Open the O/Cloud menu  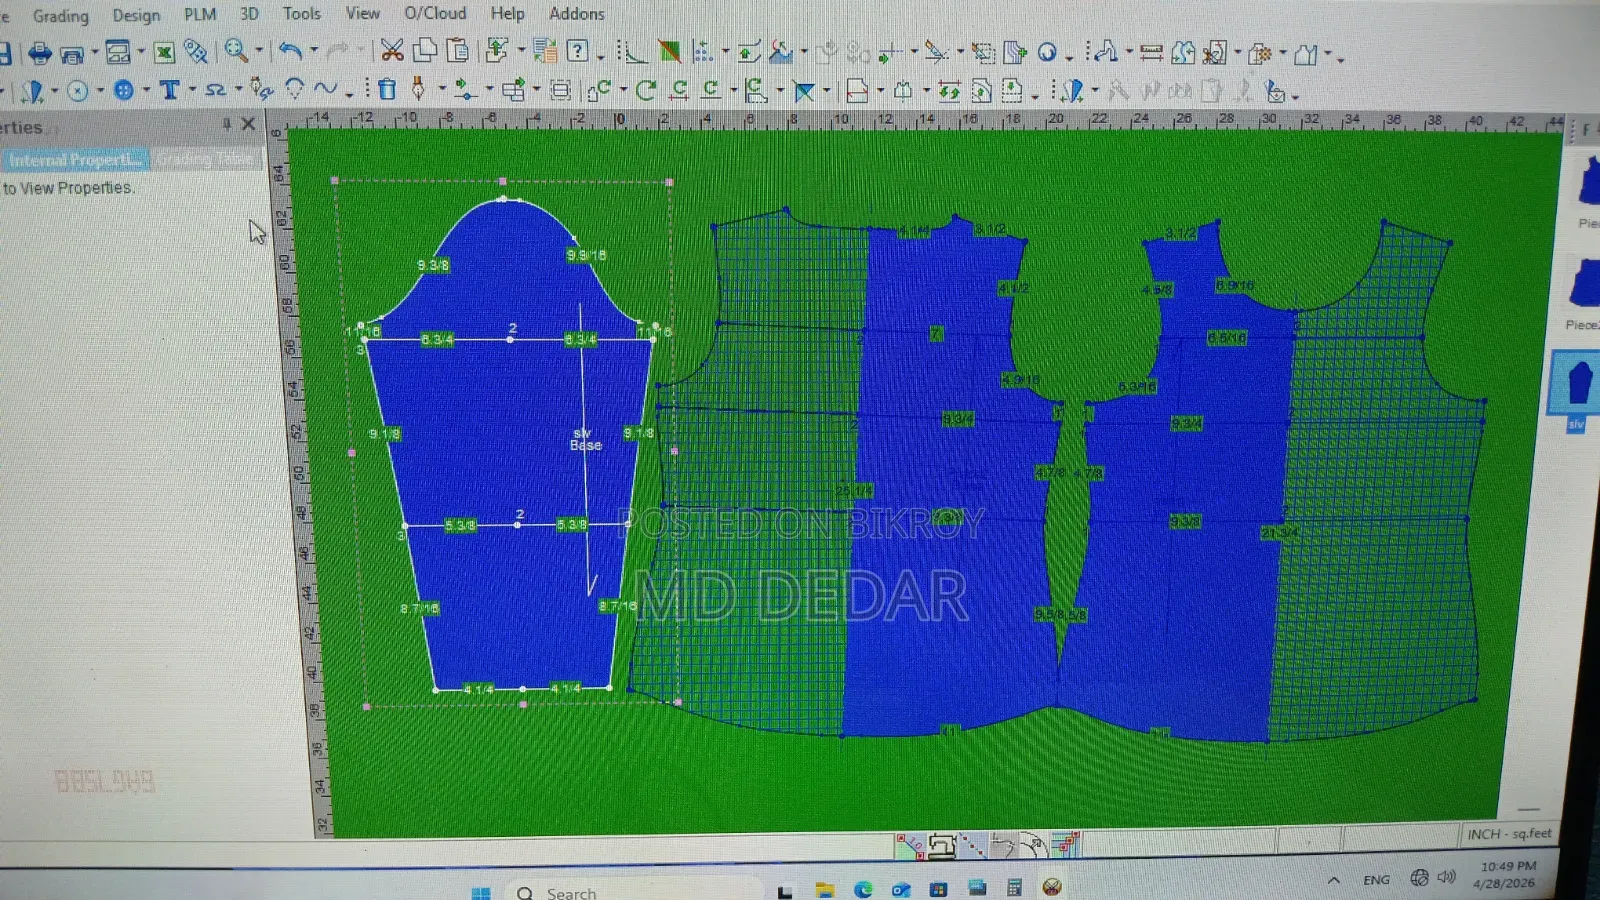(x=435, y=13)
